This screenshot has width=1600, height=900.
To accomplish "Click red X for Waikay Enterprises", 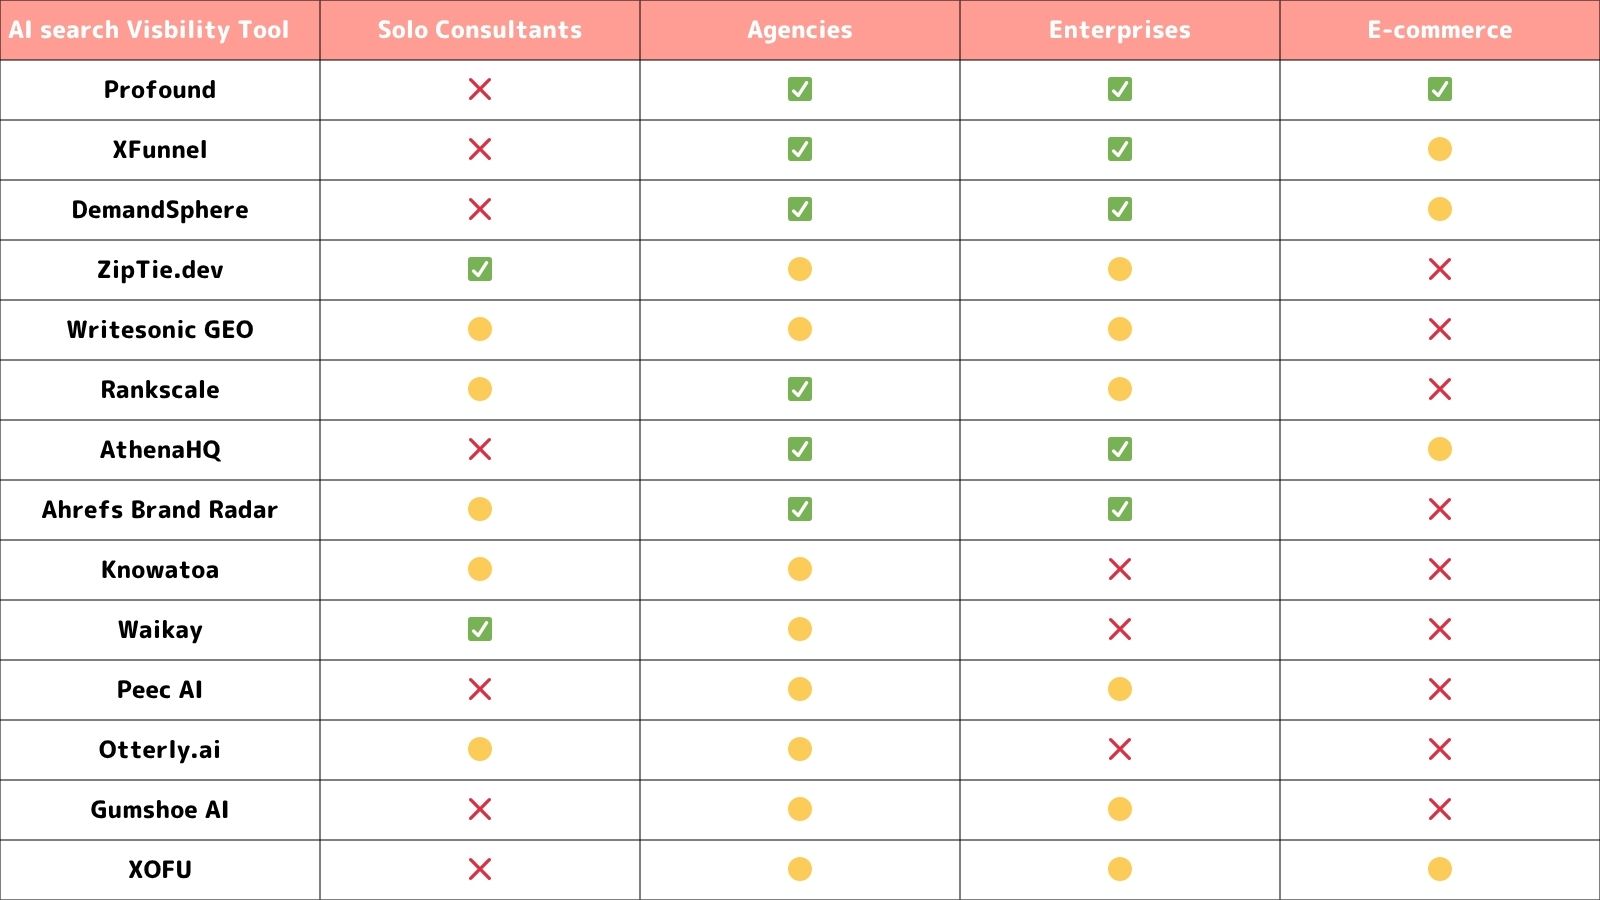I will [1120, 629].
